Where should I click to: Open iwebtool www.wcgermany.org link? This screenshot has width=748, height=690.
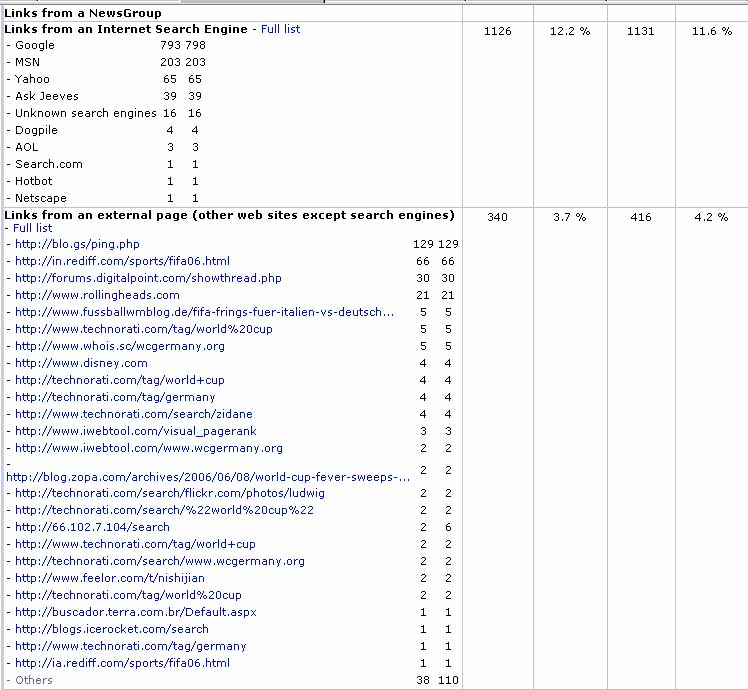click(149, 448)
